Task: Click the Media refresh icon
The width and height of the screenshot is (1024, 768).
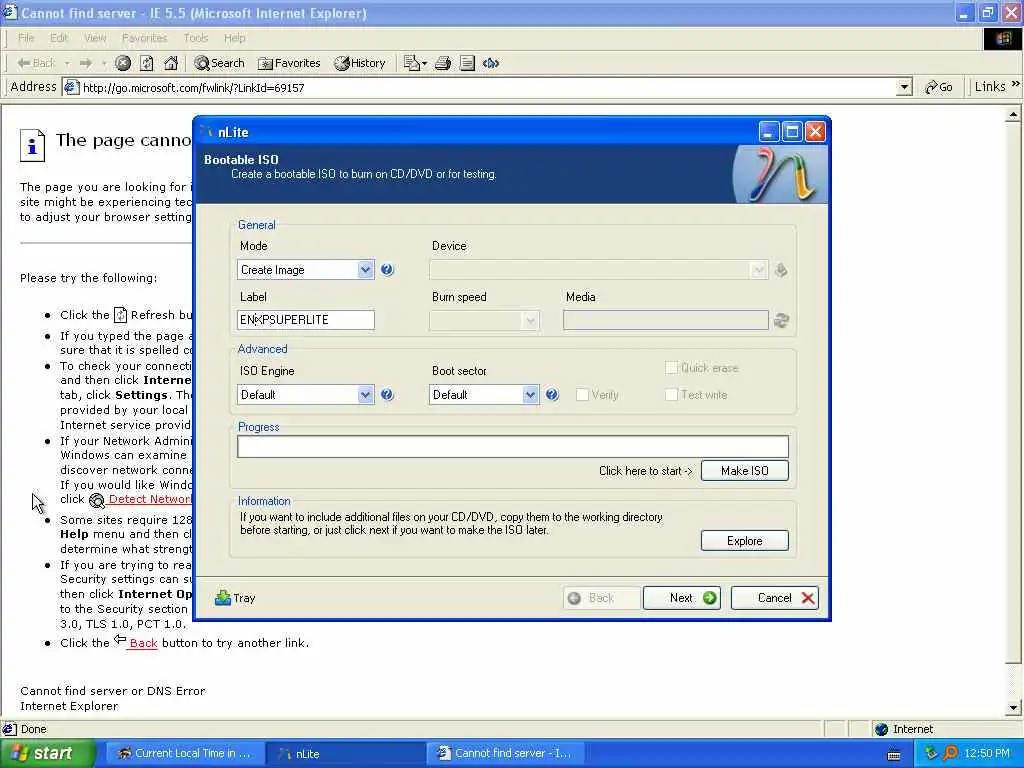Action: click(x=781, y=320)
